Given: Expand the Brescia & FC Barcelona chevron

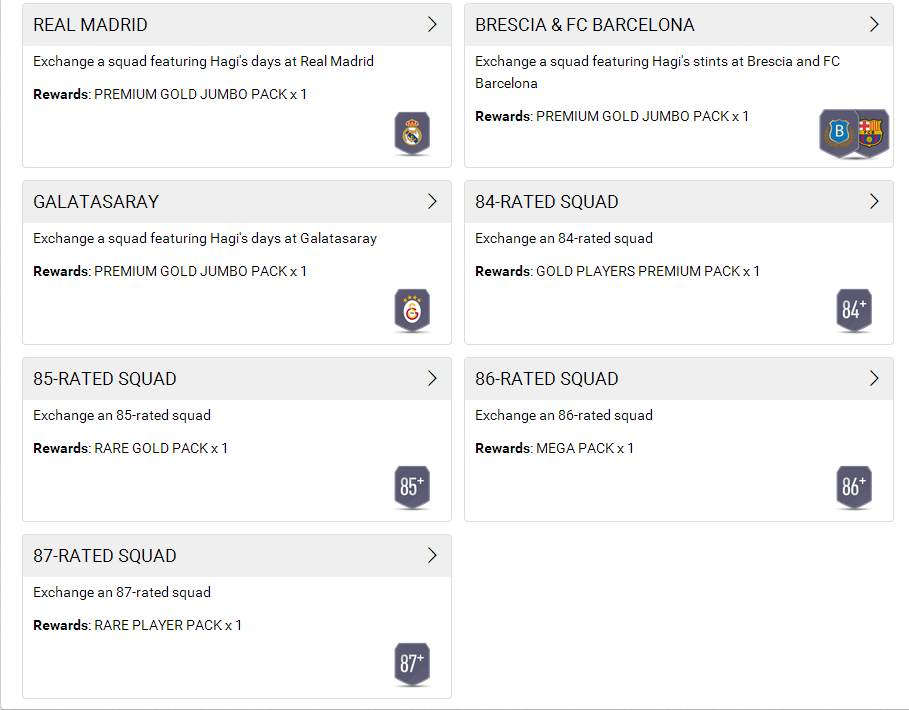Looking at the screenshot, I should 874,25.
